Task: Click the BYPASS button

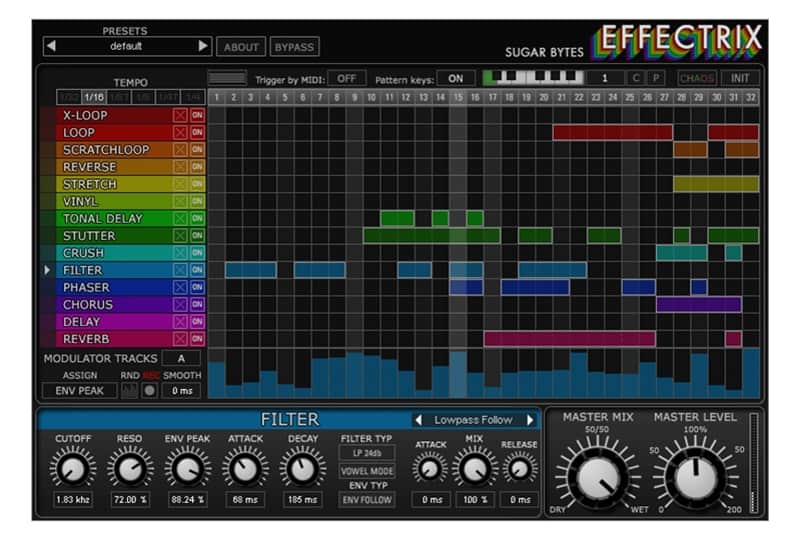Action: coord(294,47)
